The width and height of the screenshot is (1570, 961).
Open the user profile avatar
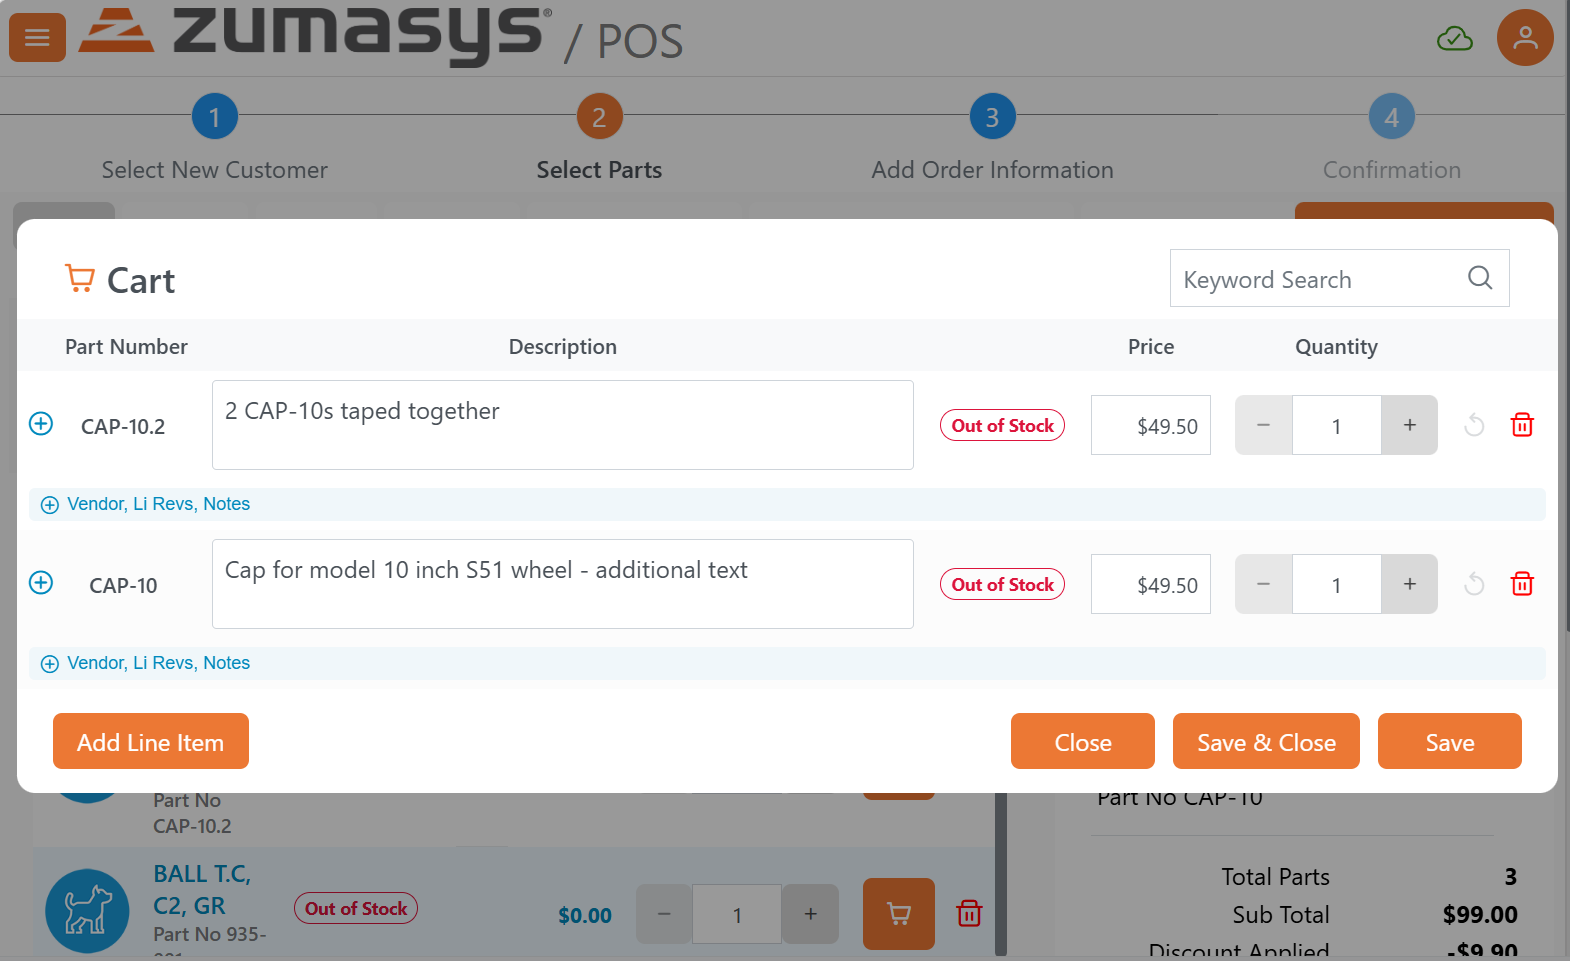click(1524, 38)
